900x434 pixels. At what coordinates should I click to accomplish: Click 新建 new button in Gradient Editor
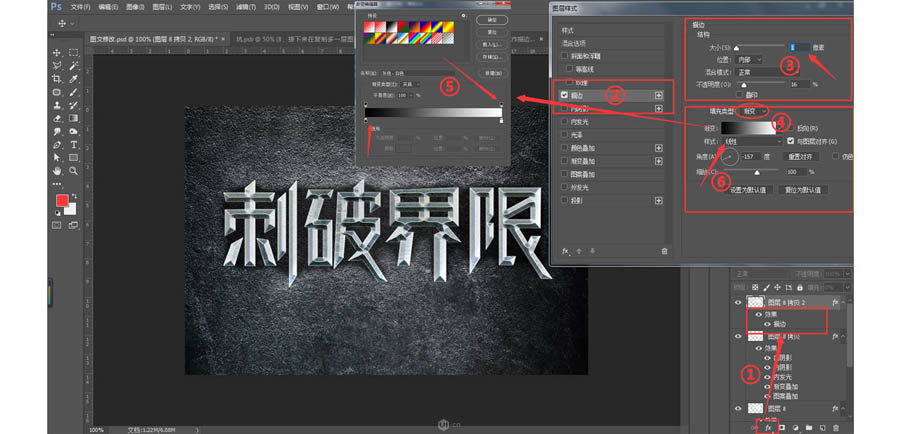pyautogui.click(x=492, y=73)
